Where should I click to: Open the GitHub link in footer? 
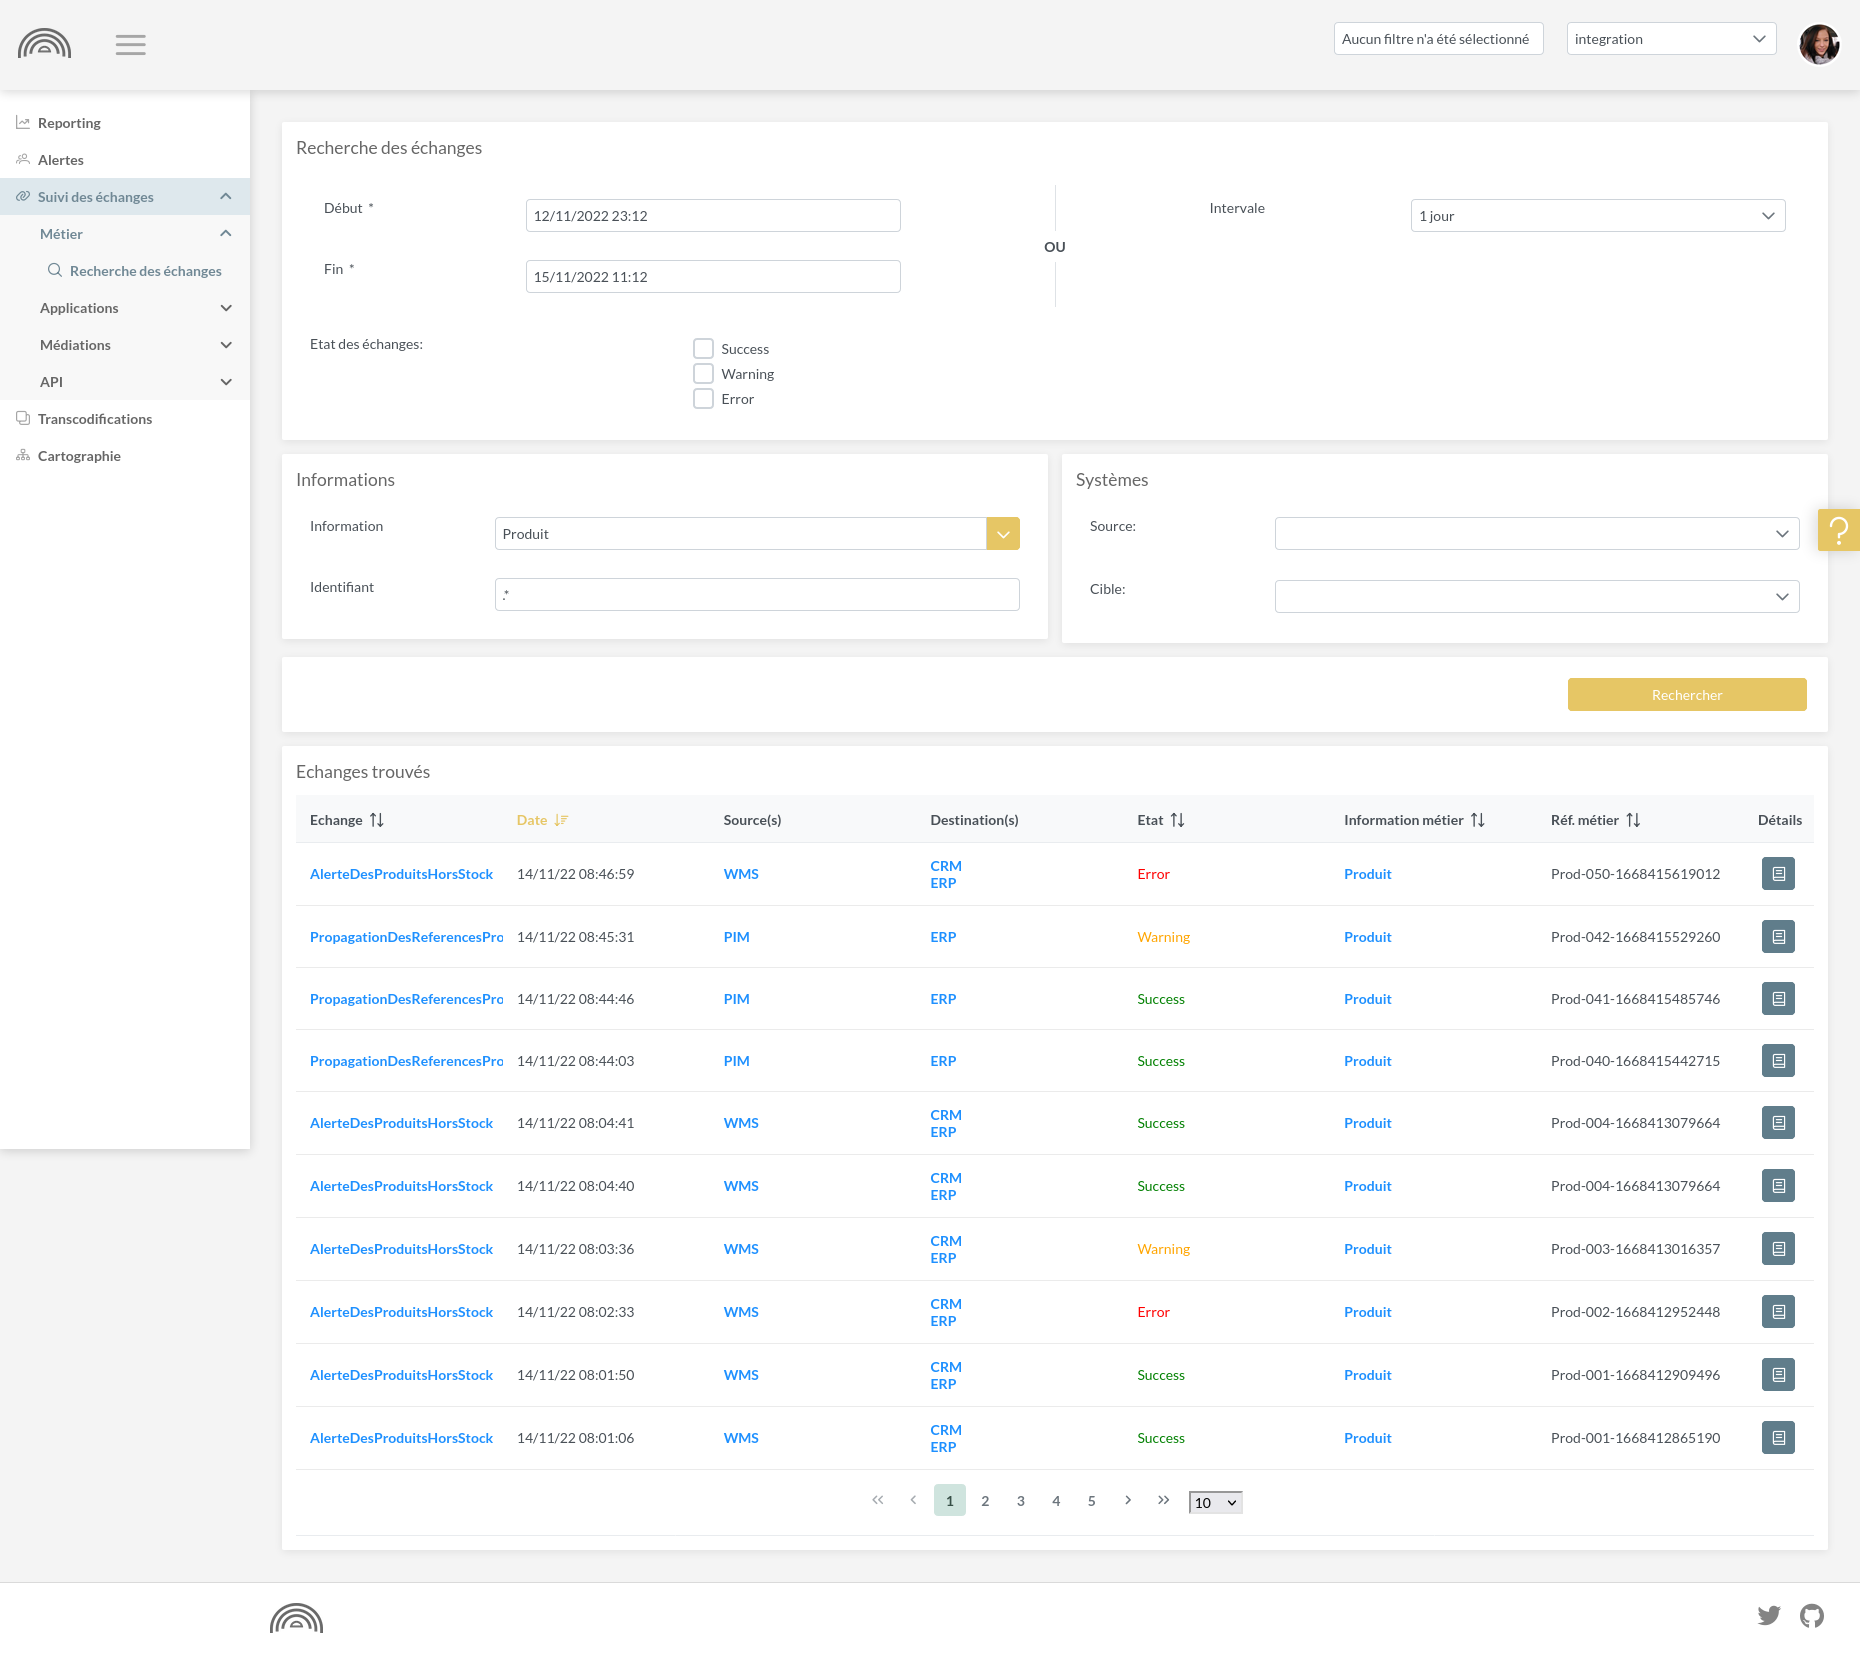[1811, 1616]
